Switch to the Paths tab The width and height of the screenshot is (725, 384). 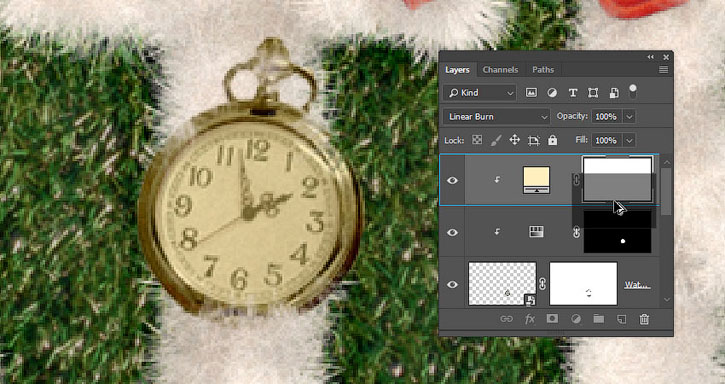point(543,70)
